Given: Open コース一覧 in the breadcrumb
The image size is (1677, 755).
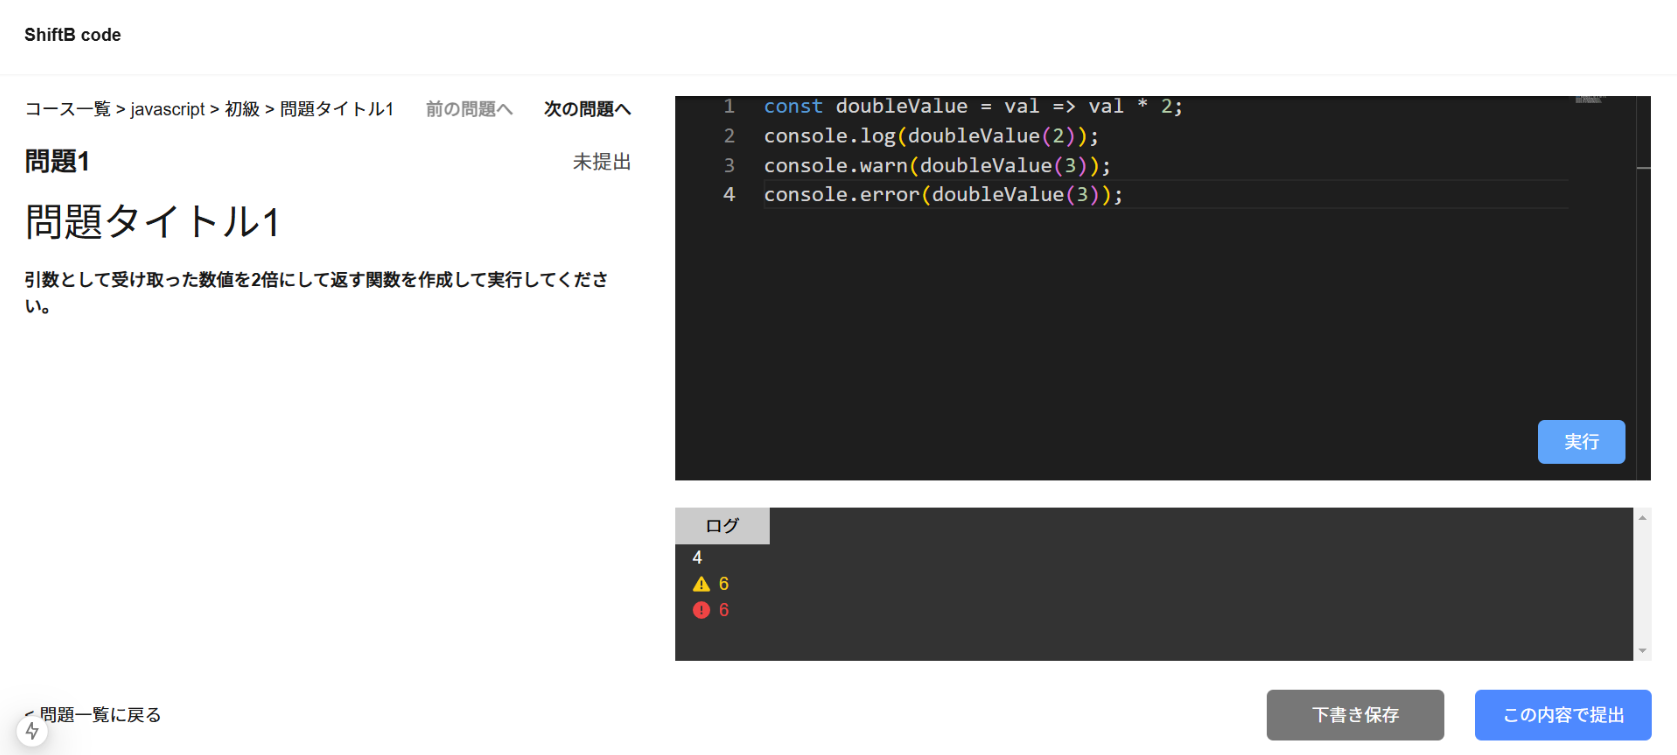Looking at the screenshot, I should (x=67, y=109).
